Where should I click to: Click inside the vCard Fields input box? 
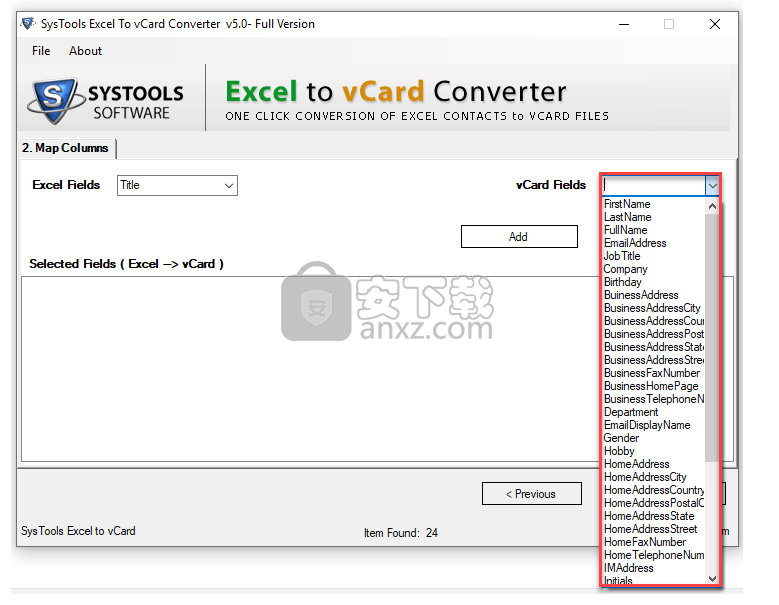tap(654, 186)
